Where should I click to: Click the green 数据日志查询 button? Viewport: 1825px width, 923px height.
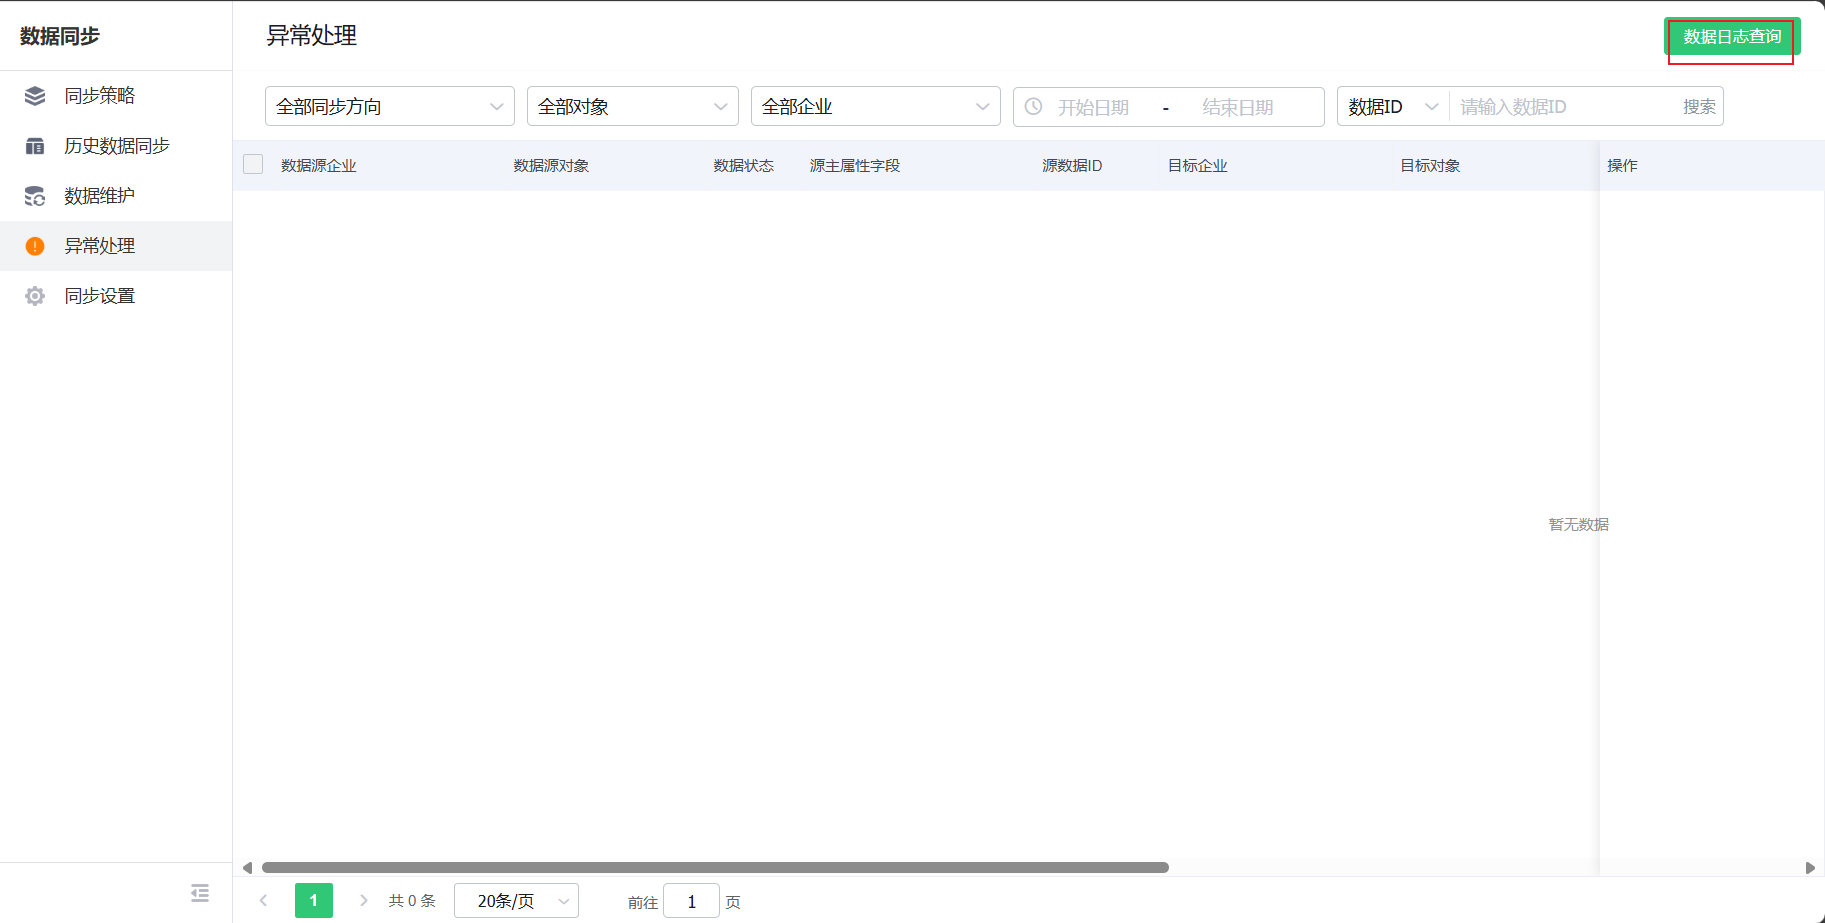(1731, 36)
